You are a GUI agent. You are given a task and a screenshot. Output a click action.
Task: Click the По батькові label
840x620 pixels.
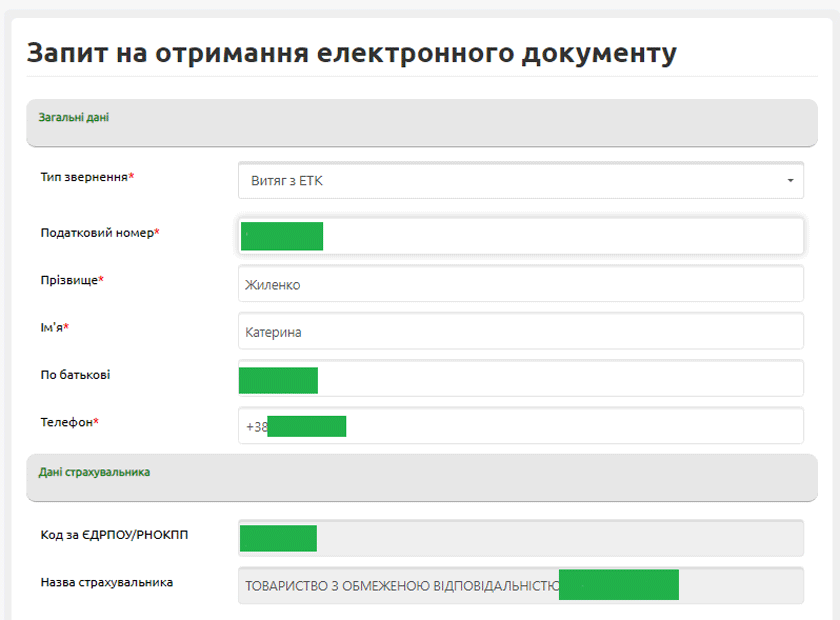tap(75, 375)
